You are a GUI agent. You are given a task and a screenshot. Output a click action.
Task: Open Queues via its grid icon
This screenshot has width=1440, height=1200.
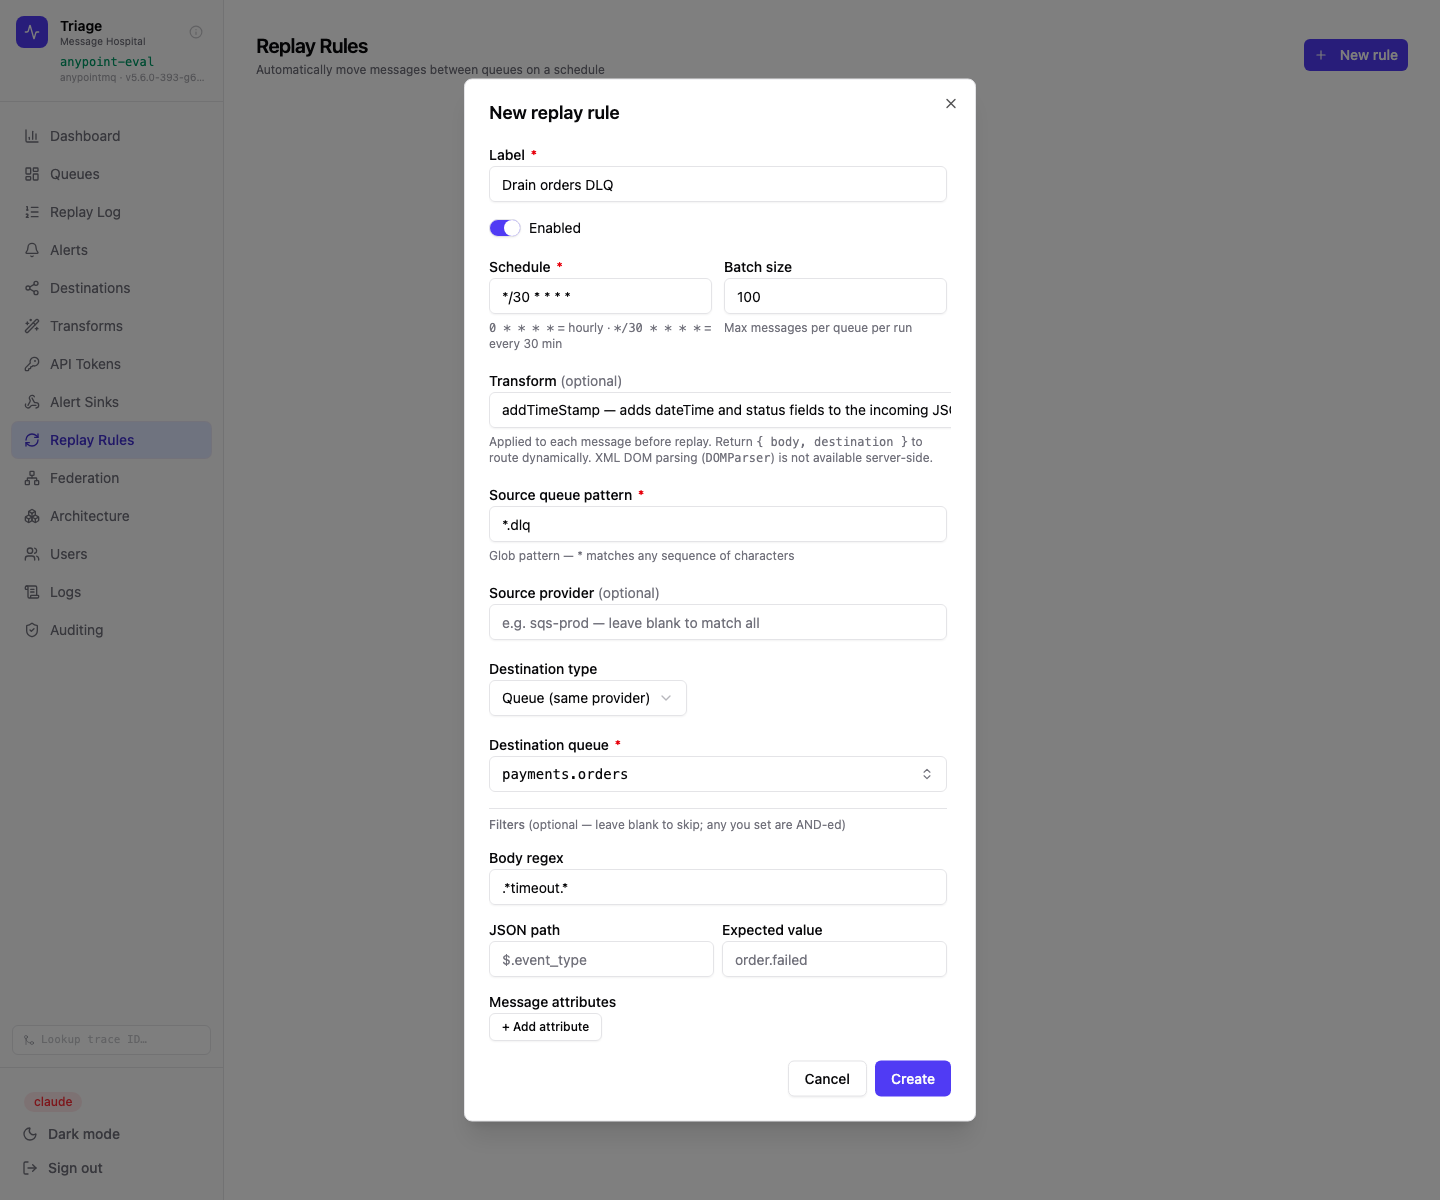[x=32, y=174]
